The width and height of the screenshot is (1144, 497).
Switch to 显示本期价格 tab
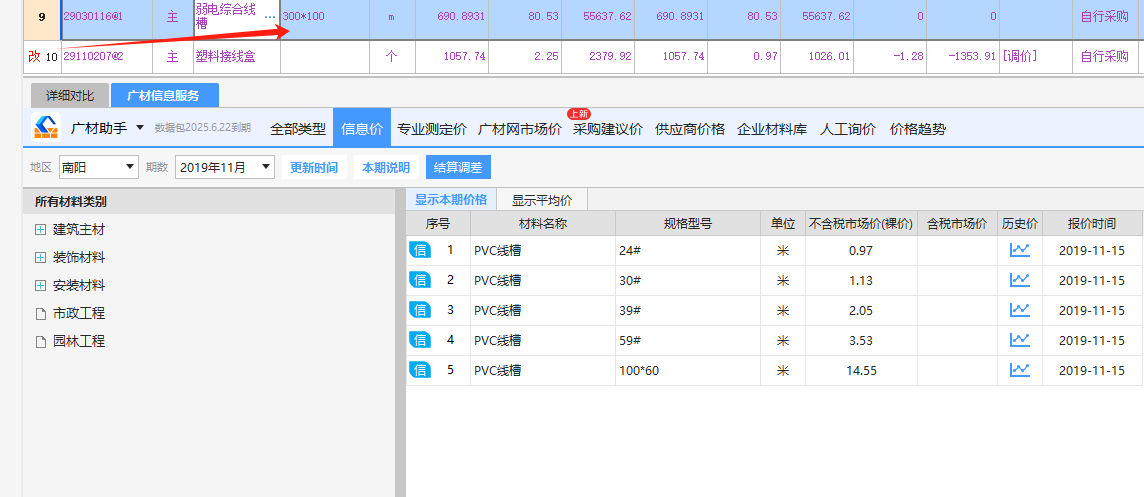click(x=451, y=199)
